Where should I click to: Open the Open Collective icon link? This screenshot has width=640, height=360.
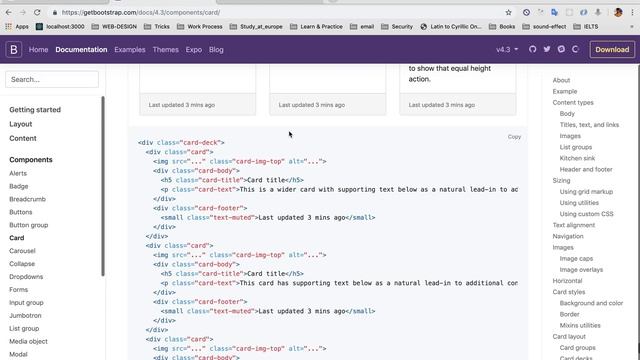coord(576,49)
